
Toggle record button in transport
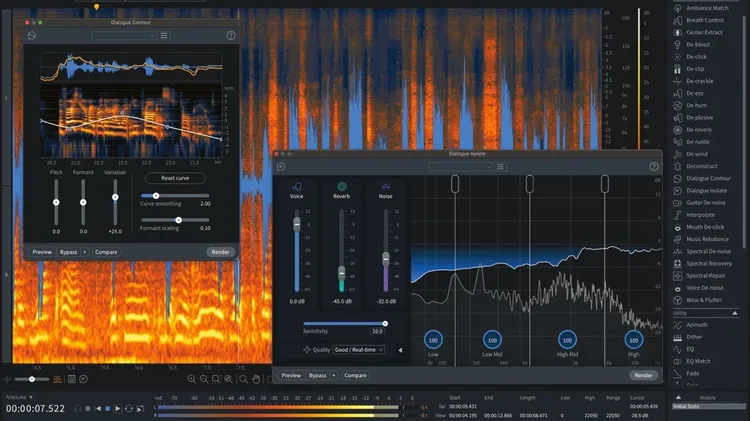pyautogui.click(x=88, y=409)
